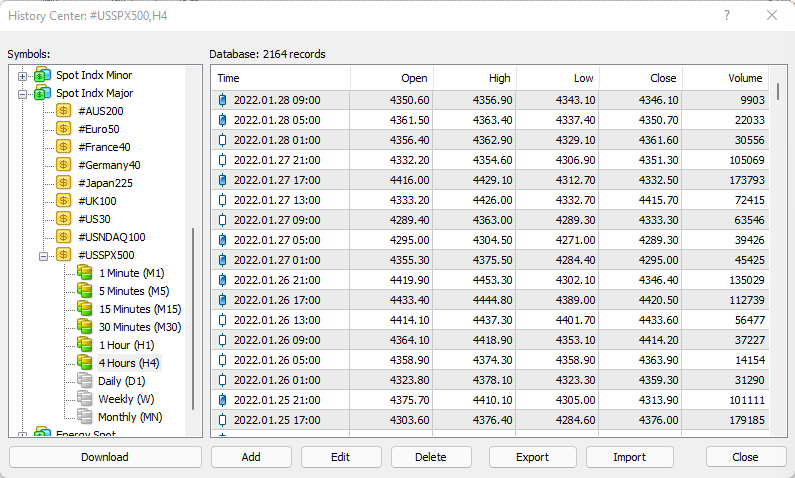Click the Import button

click(x=630, y=457)
